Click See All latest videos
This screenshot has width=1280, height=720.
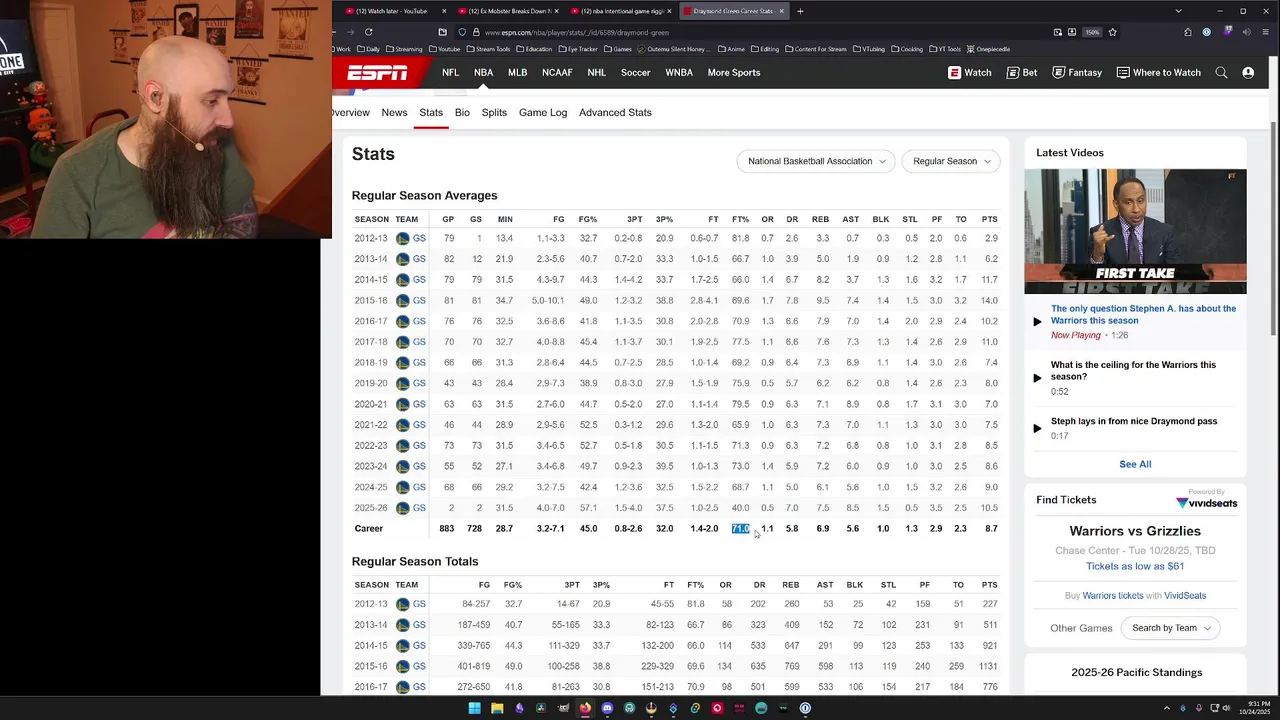click(x=1135, y=464)
